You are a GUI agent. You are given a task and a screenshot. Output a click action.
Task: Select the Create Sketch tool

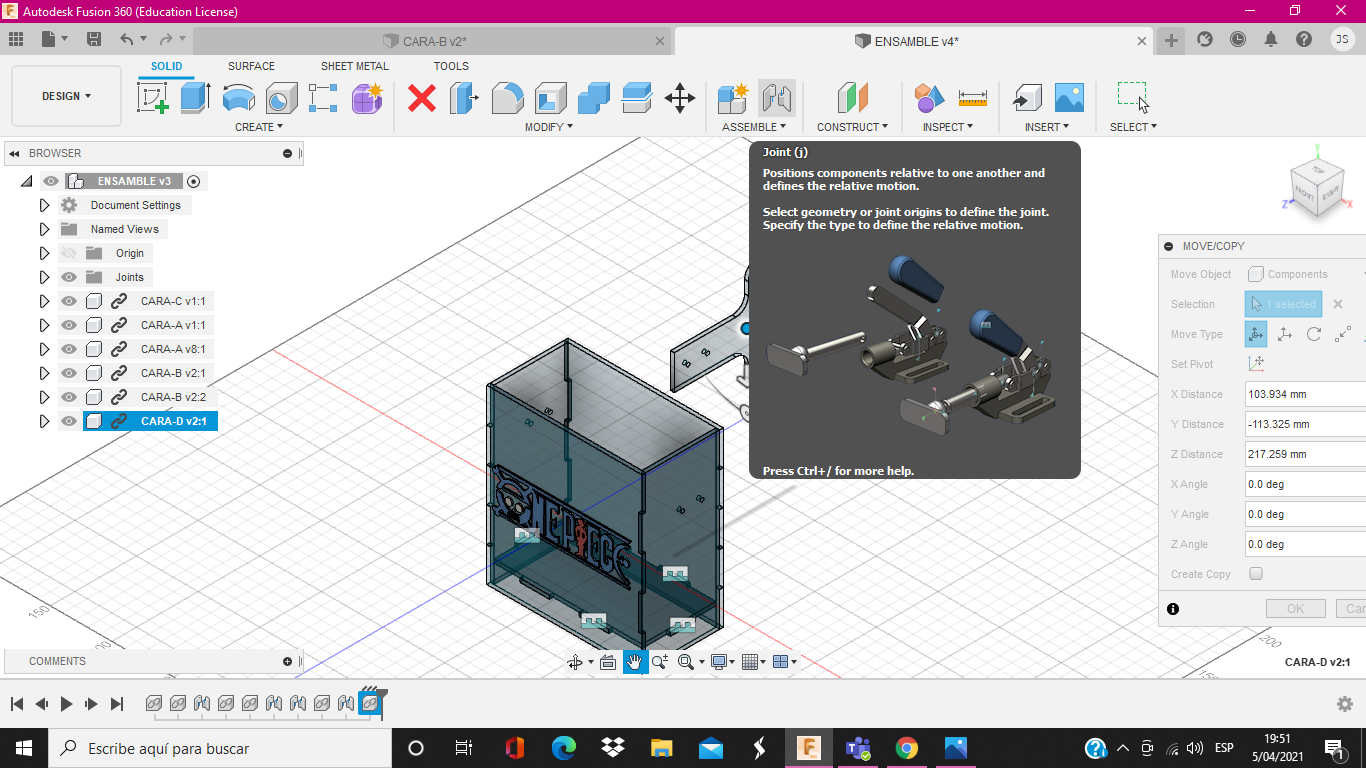[x=152, y=98]
